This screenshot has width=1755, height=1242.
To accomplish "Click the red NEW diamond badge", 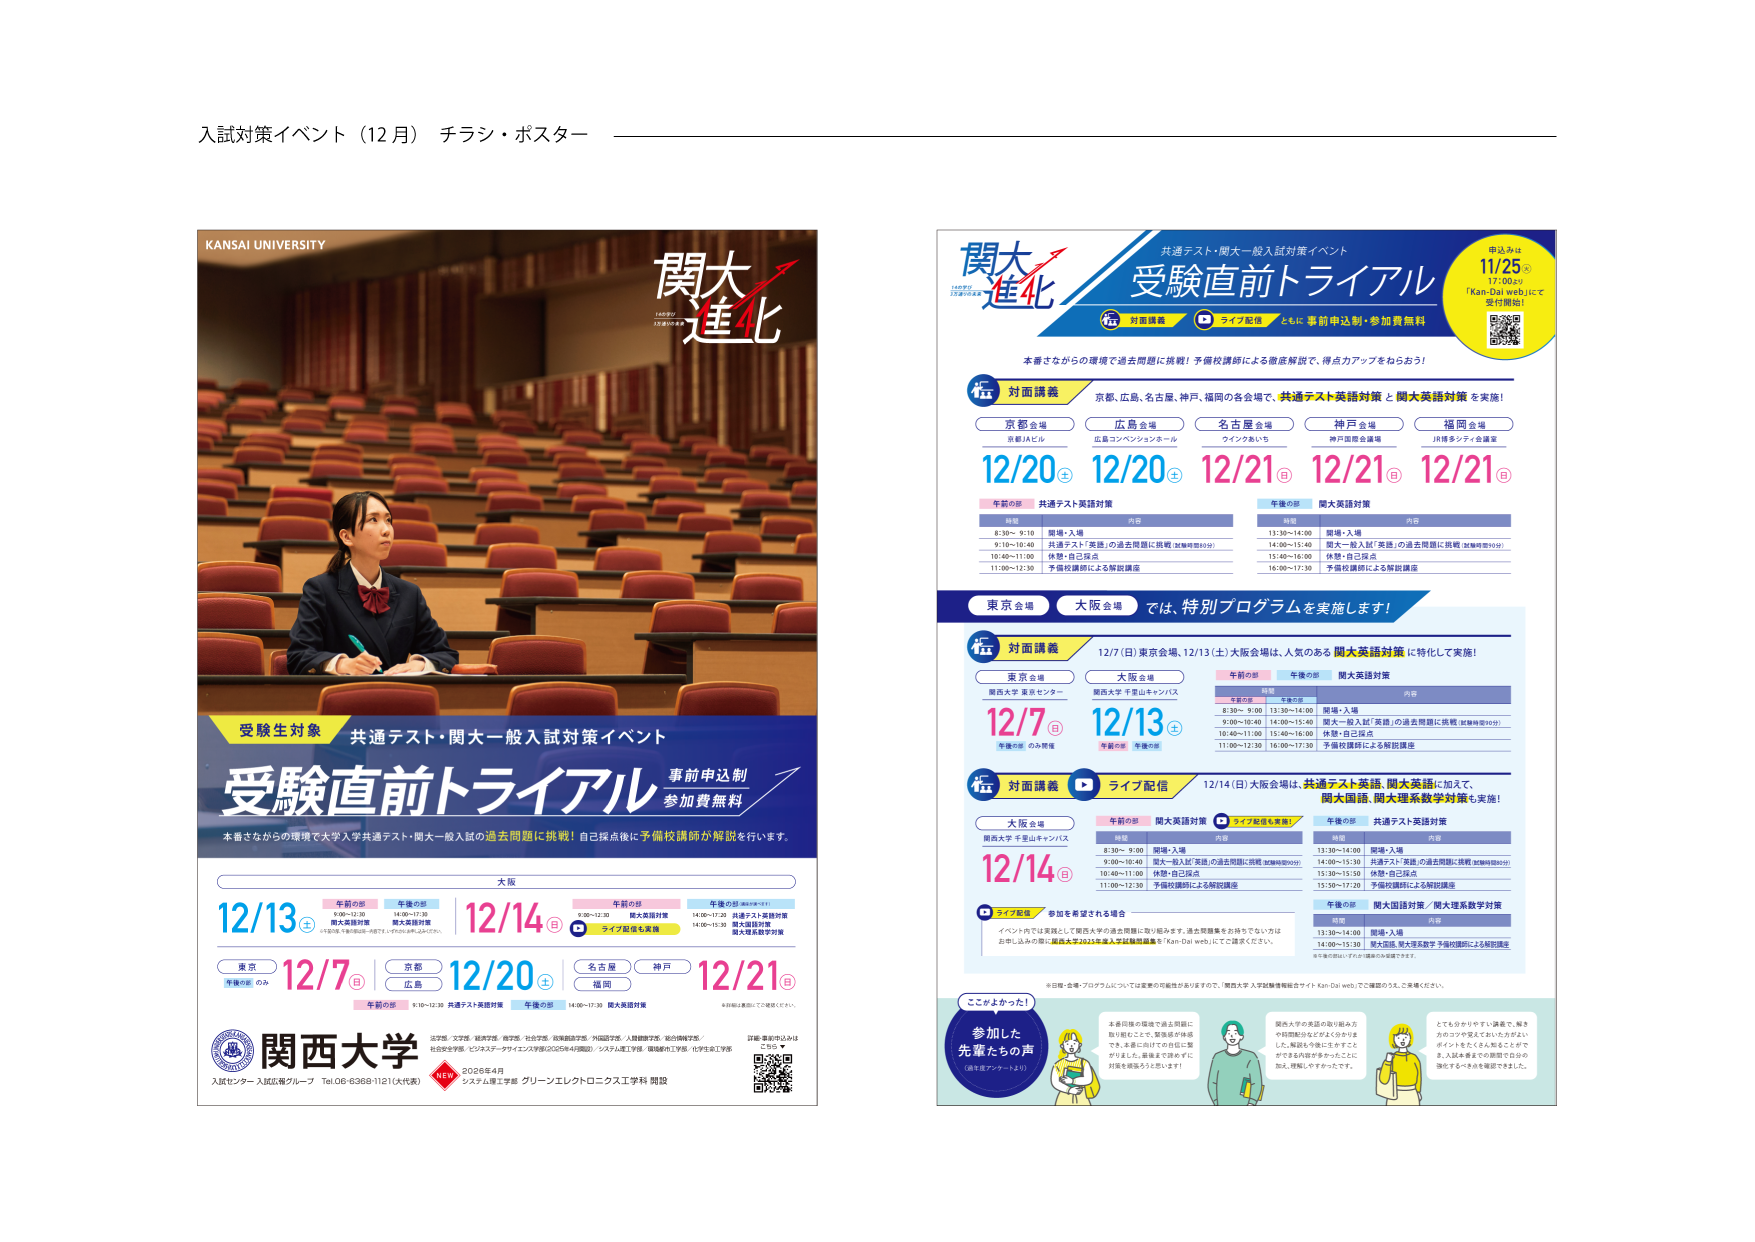I will tap(444, 1076).
